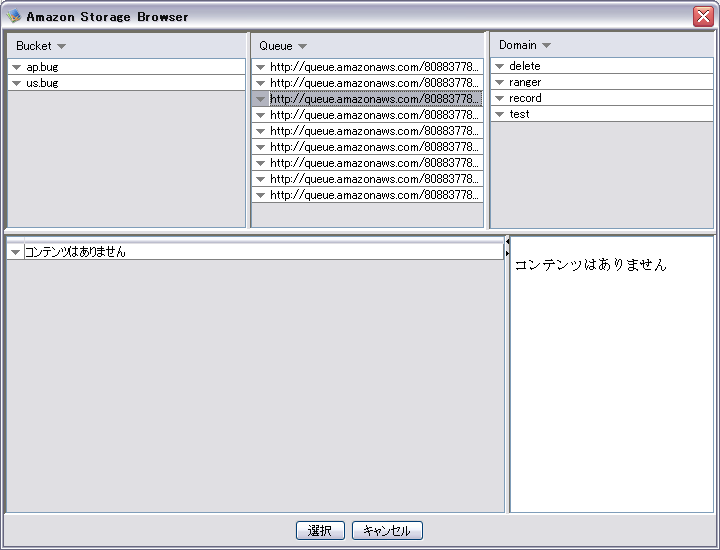Viewport: 720px width, 550px height.
Task: Click the arrow icon beside ap.bug
Action: [x=17, y=67]
